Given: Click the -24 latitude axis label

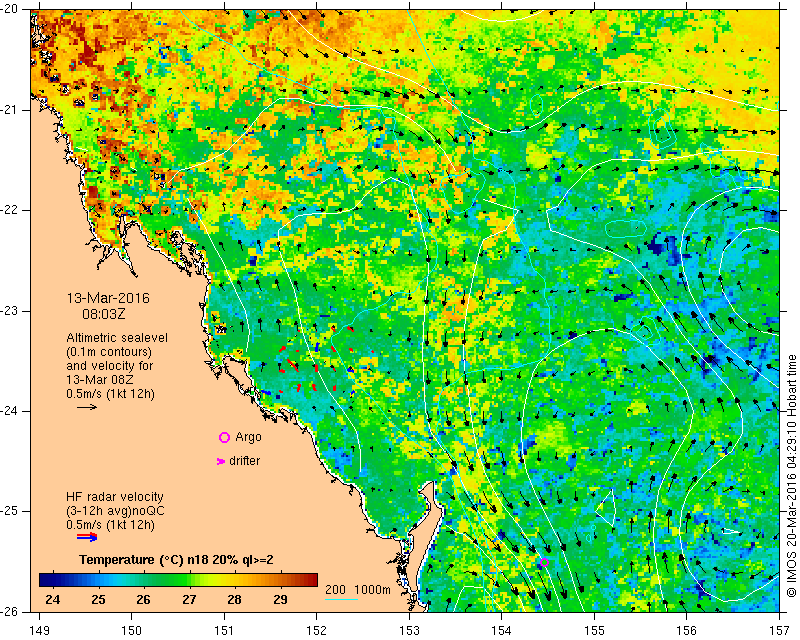Looking at the screenshot, I should 11,411.
